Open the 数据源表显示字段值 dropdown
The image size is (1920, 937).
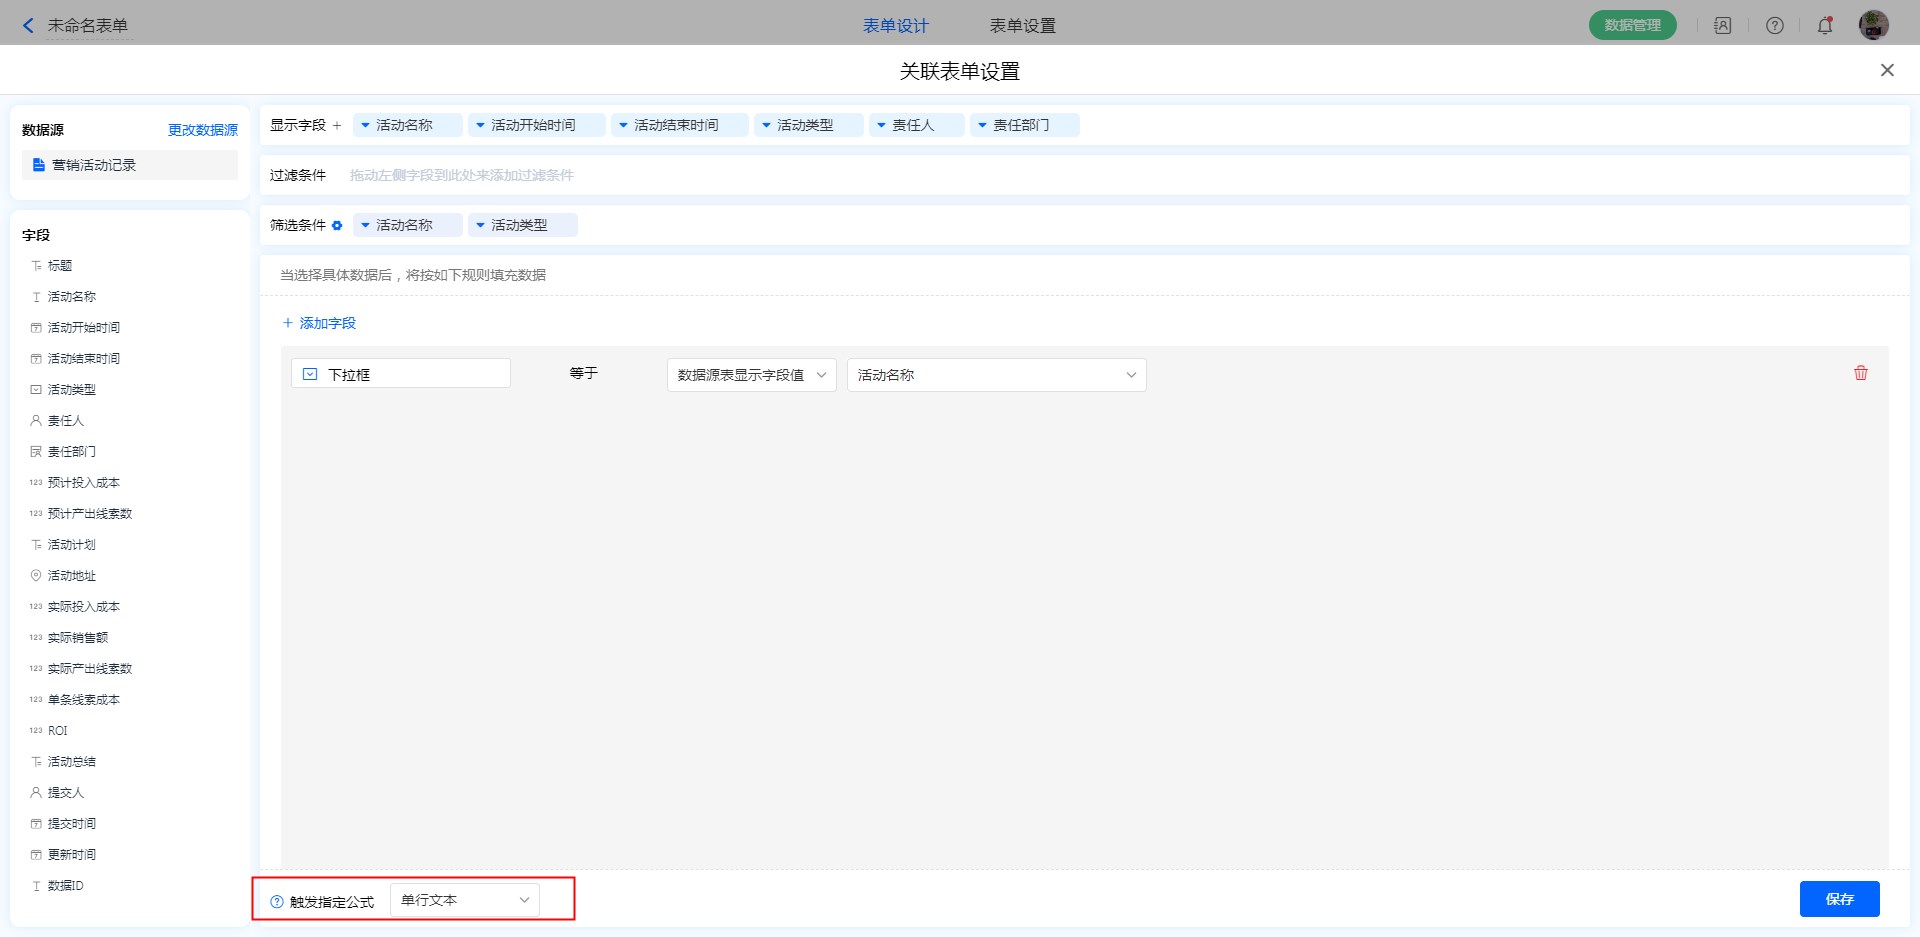(751, 375)
